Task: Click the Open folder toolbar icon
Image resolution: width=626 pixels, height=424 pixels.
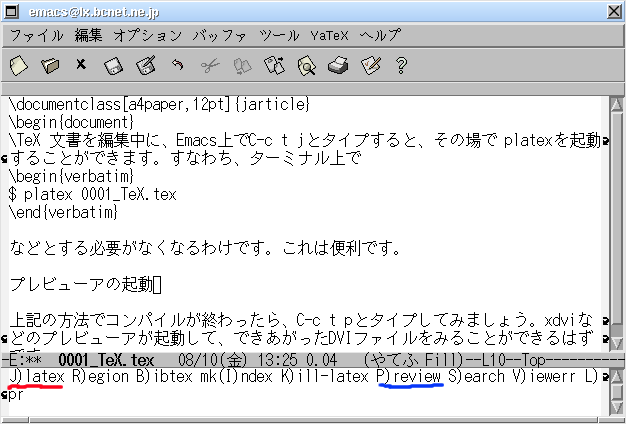Action: 50,65
